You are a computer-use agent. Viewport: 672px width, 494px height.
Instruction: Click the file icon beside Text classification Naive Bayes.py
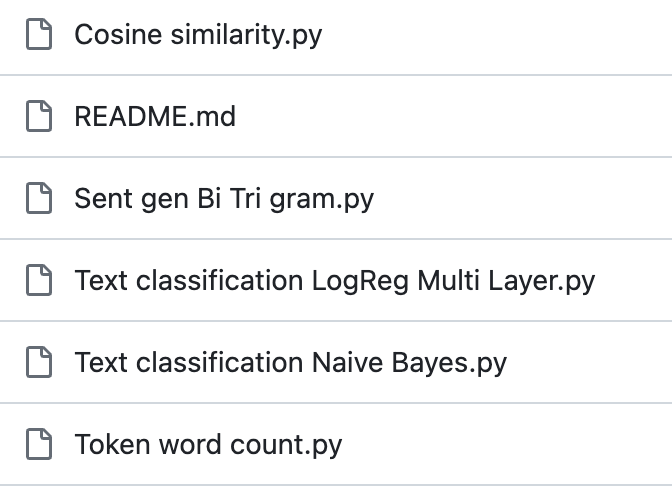(39, 362)
